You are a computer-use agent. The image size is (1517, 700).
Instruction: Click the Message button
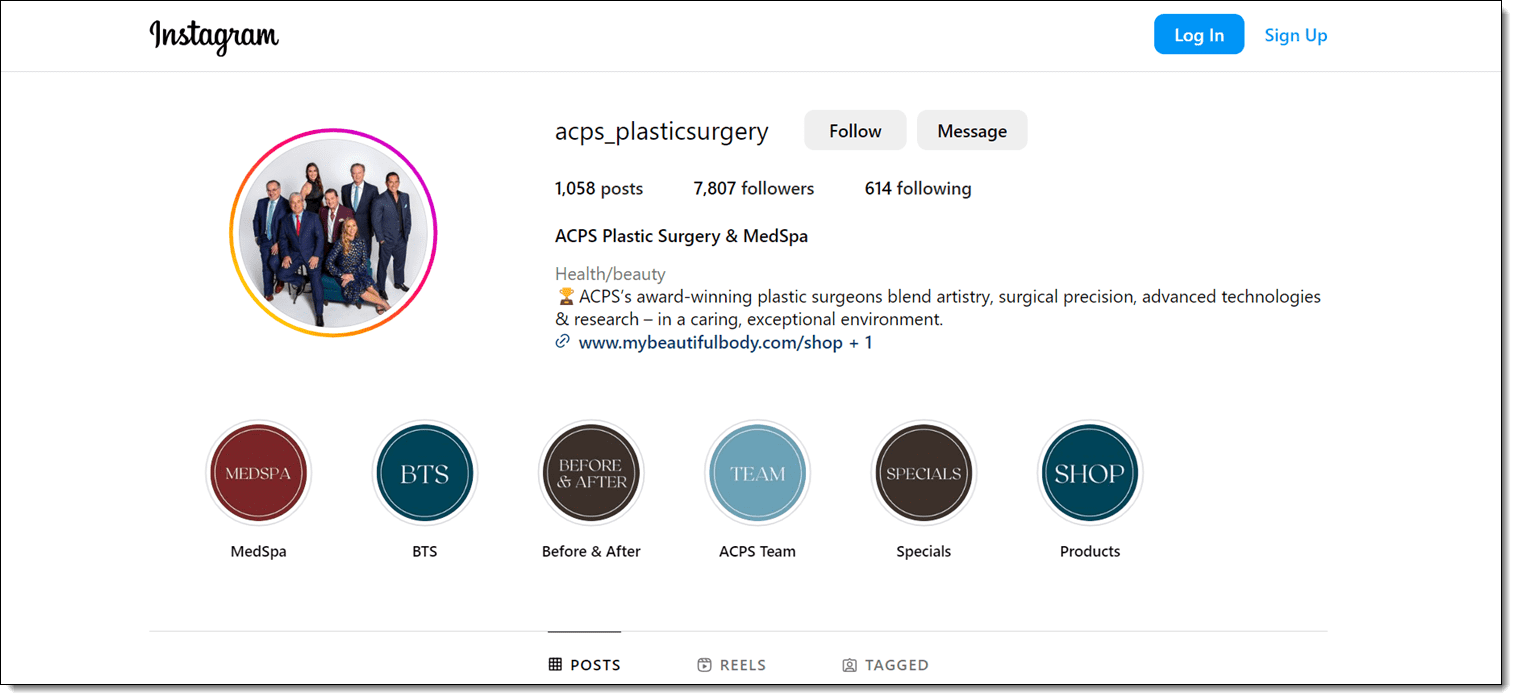[971, 130]
